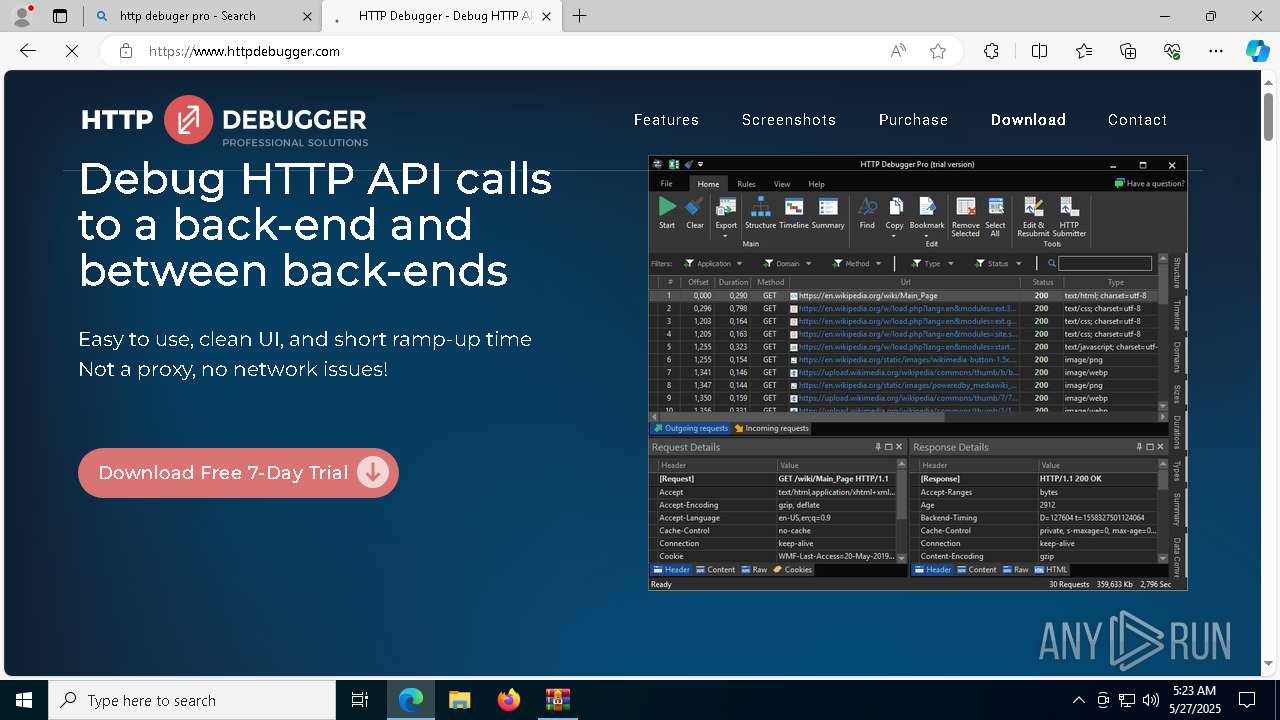
Task: View site information lock icon
Action: pos(125,51)
